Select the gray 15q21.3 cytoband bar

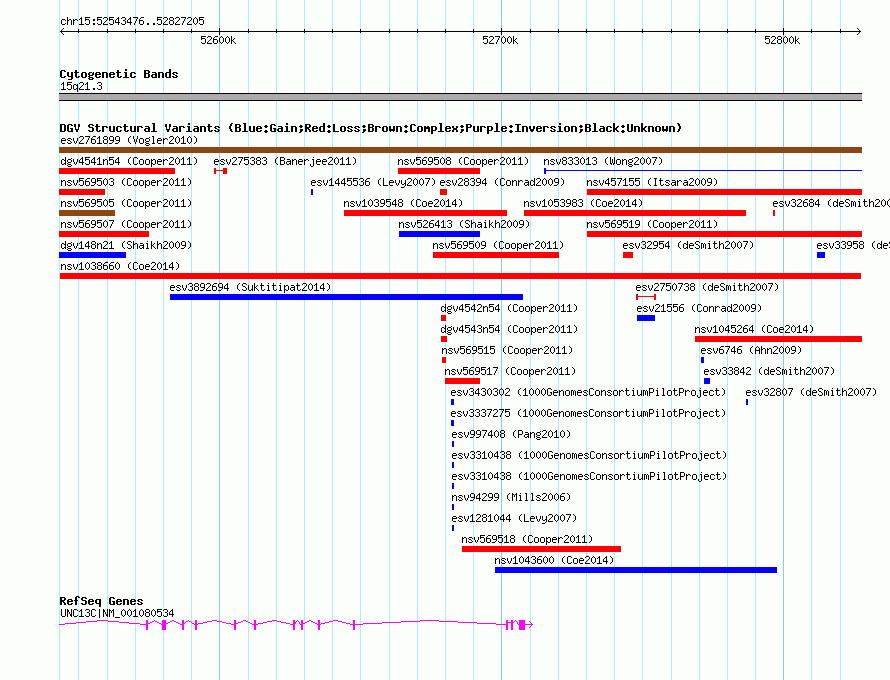[x=460, y=97]
